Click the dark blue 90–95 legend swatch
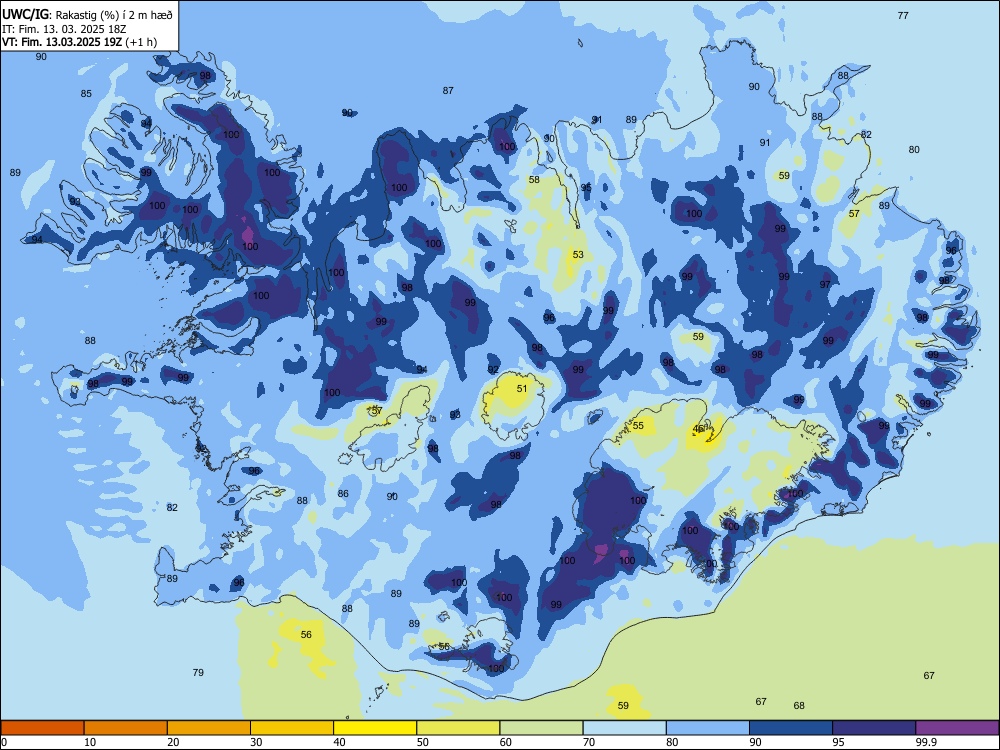 (791, 728)
